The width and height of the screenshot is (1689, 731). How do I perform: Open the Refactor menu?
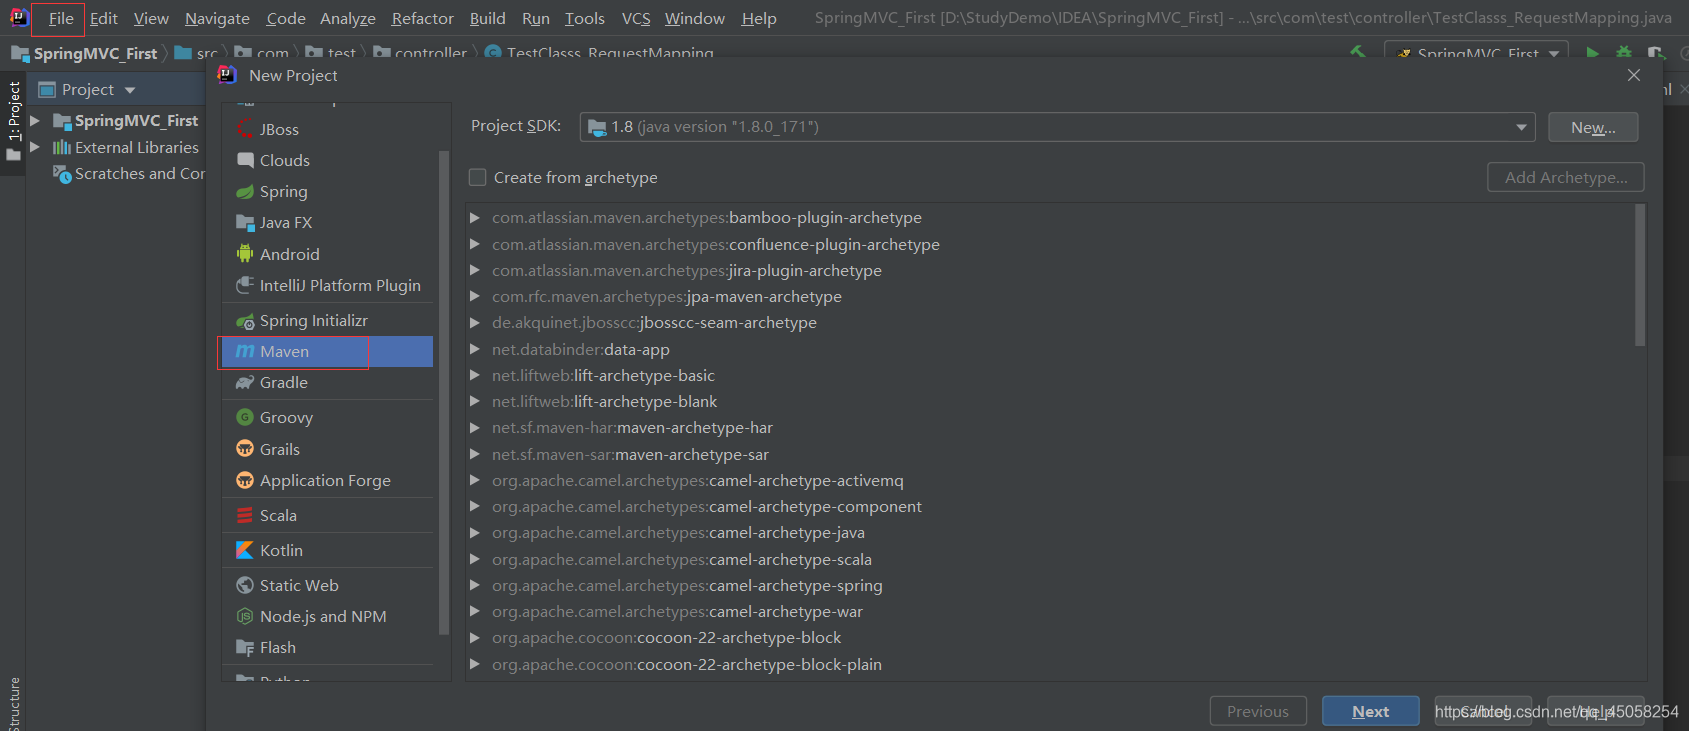pyautogui.click(x=422, y=18)
